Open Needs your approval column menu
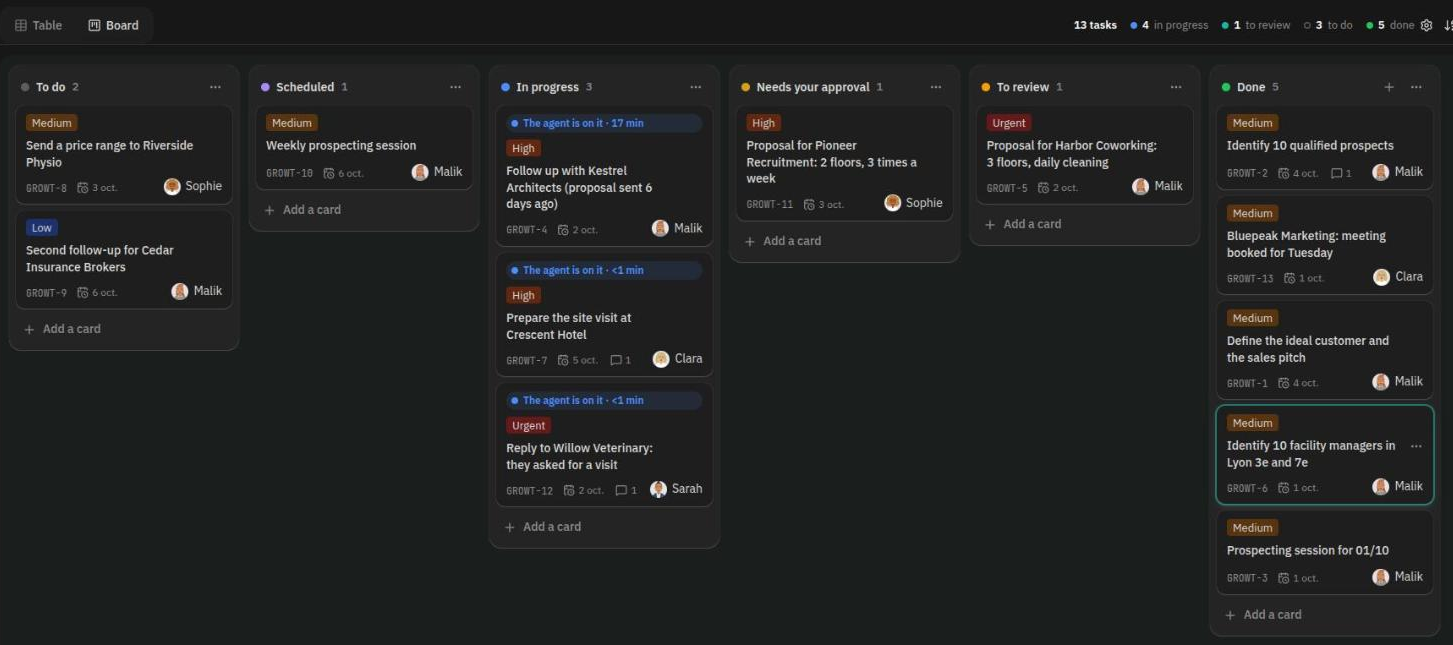 coord(935,87)
